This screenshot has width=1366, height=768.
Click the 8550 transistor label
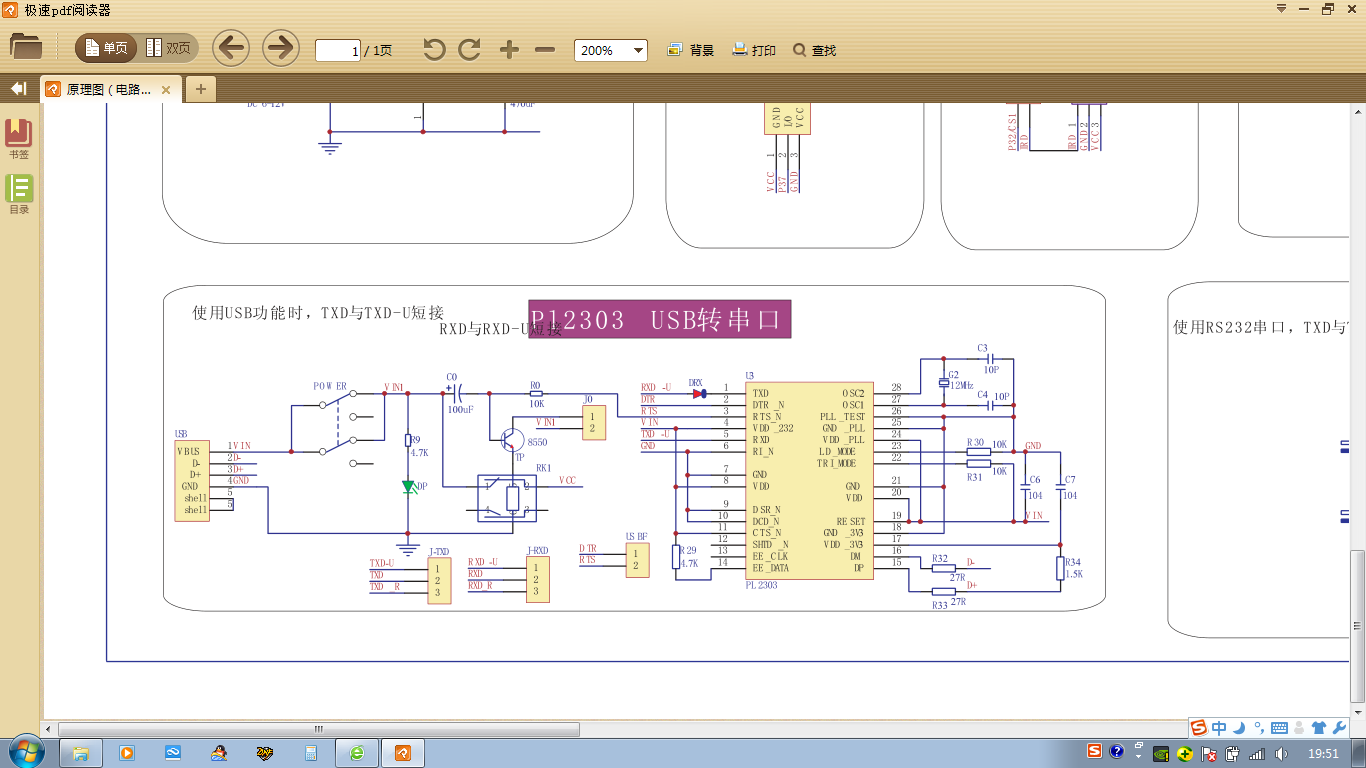pyautogui.click(x=537, y=442)
